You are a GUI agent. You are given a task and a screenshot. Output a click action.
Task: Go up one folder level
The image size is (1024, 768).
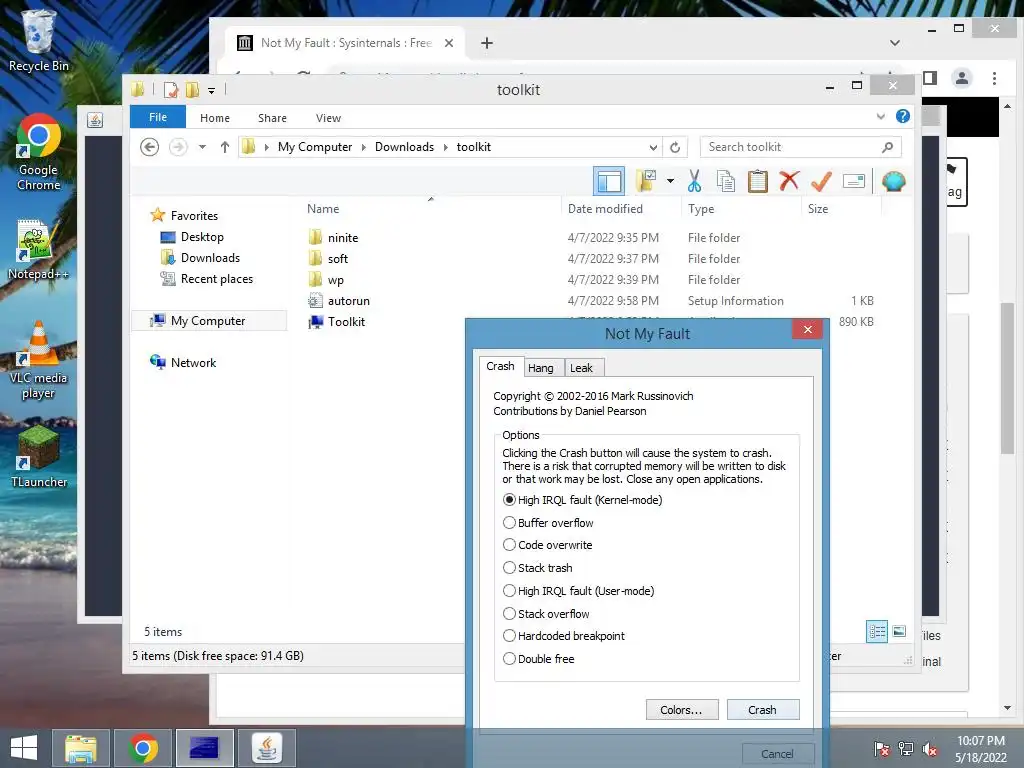(x=225, y=147)
